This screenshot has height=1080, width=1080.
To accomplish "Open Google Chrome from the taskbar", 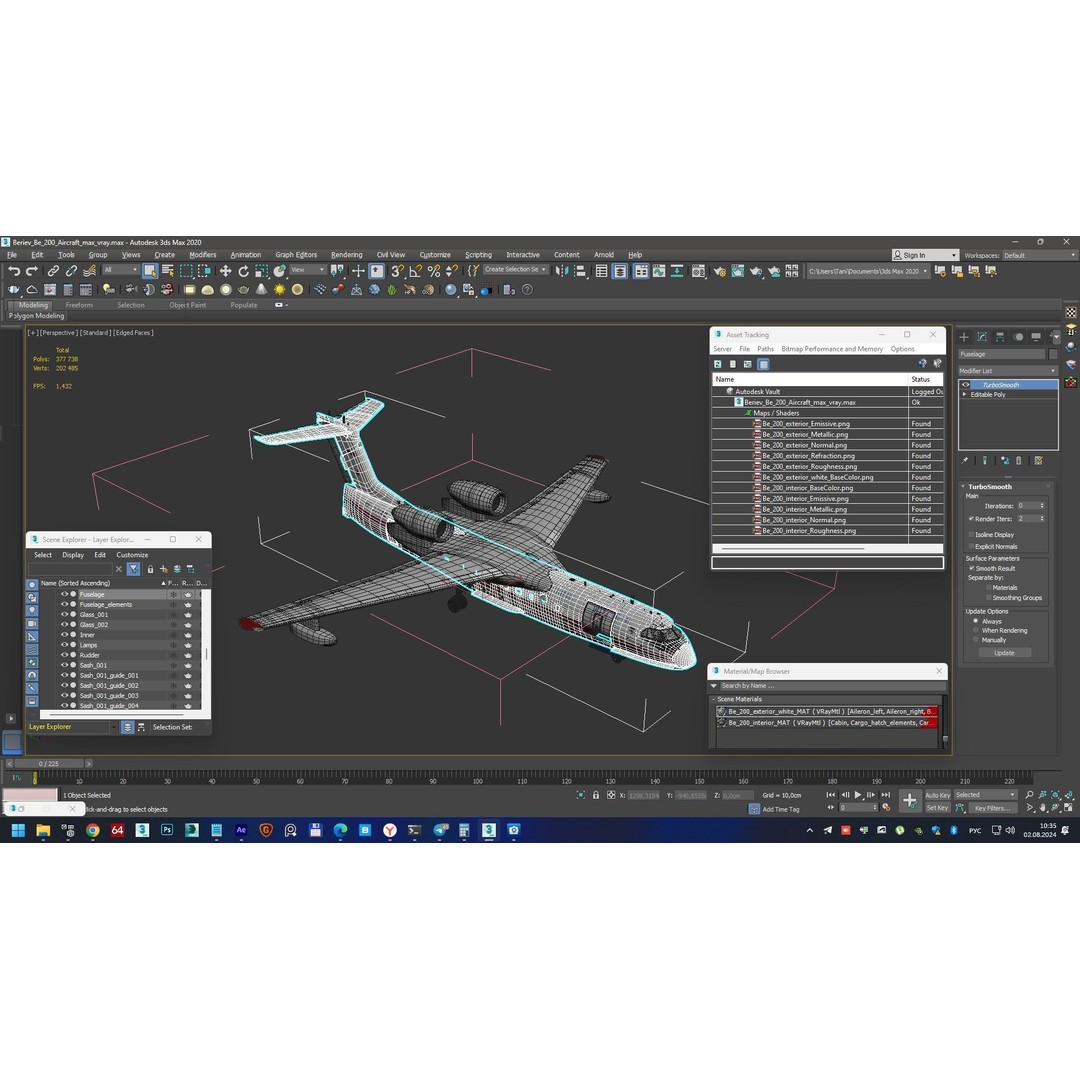I will [92, 830].
